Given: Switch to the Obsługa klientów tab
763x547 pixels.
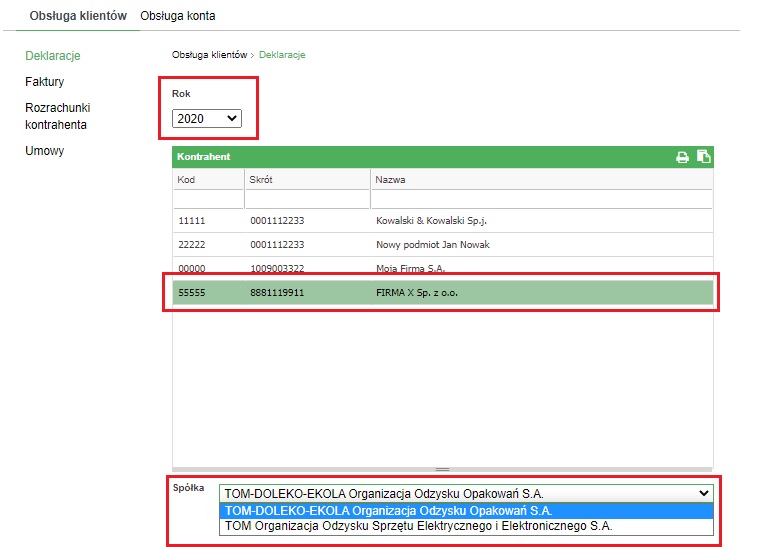Looking at the screenshot, I should 78,16.
